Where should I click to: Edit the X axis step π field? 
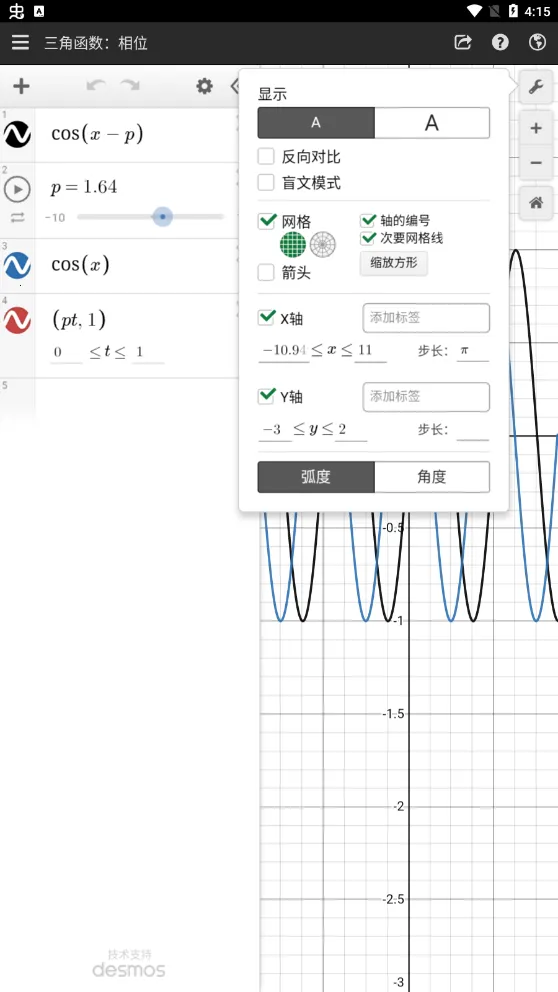point(473,350)
